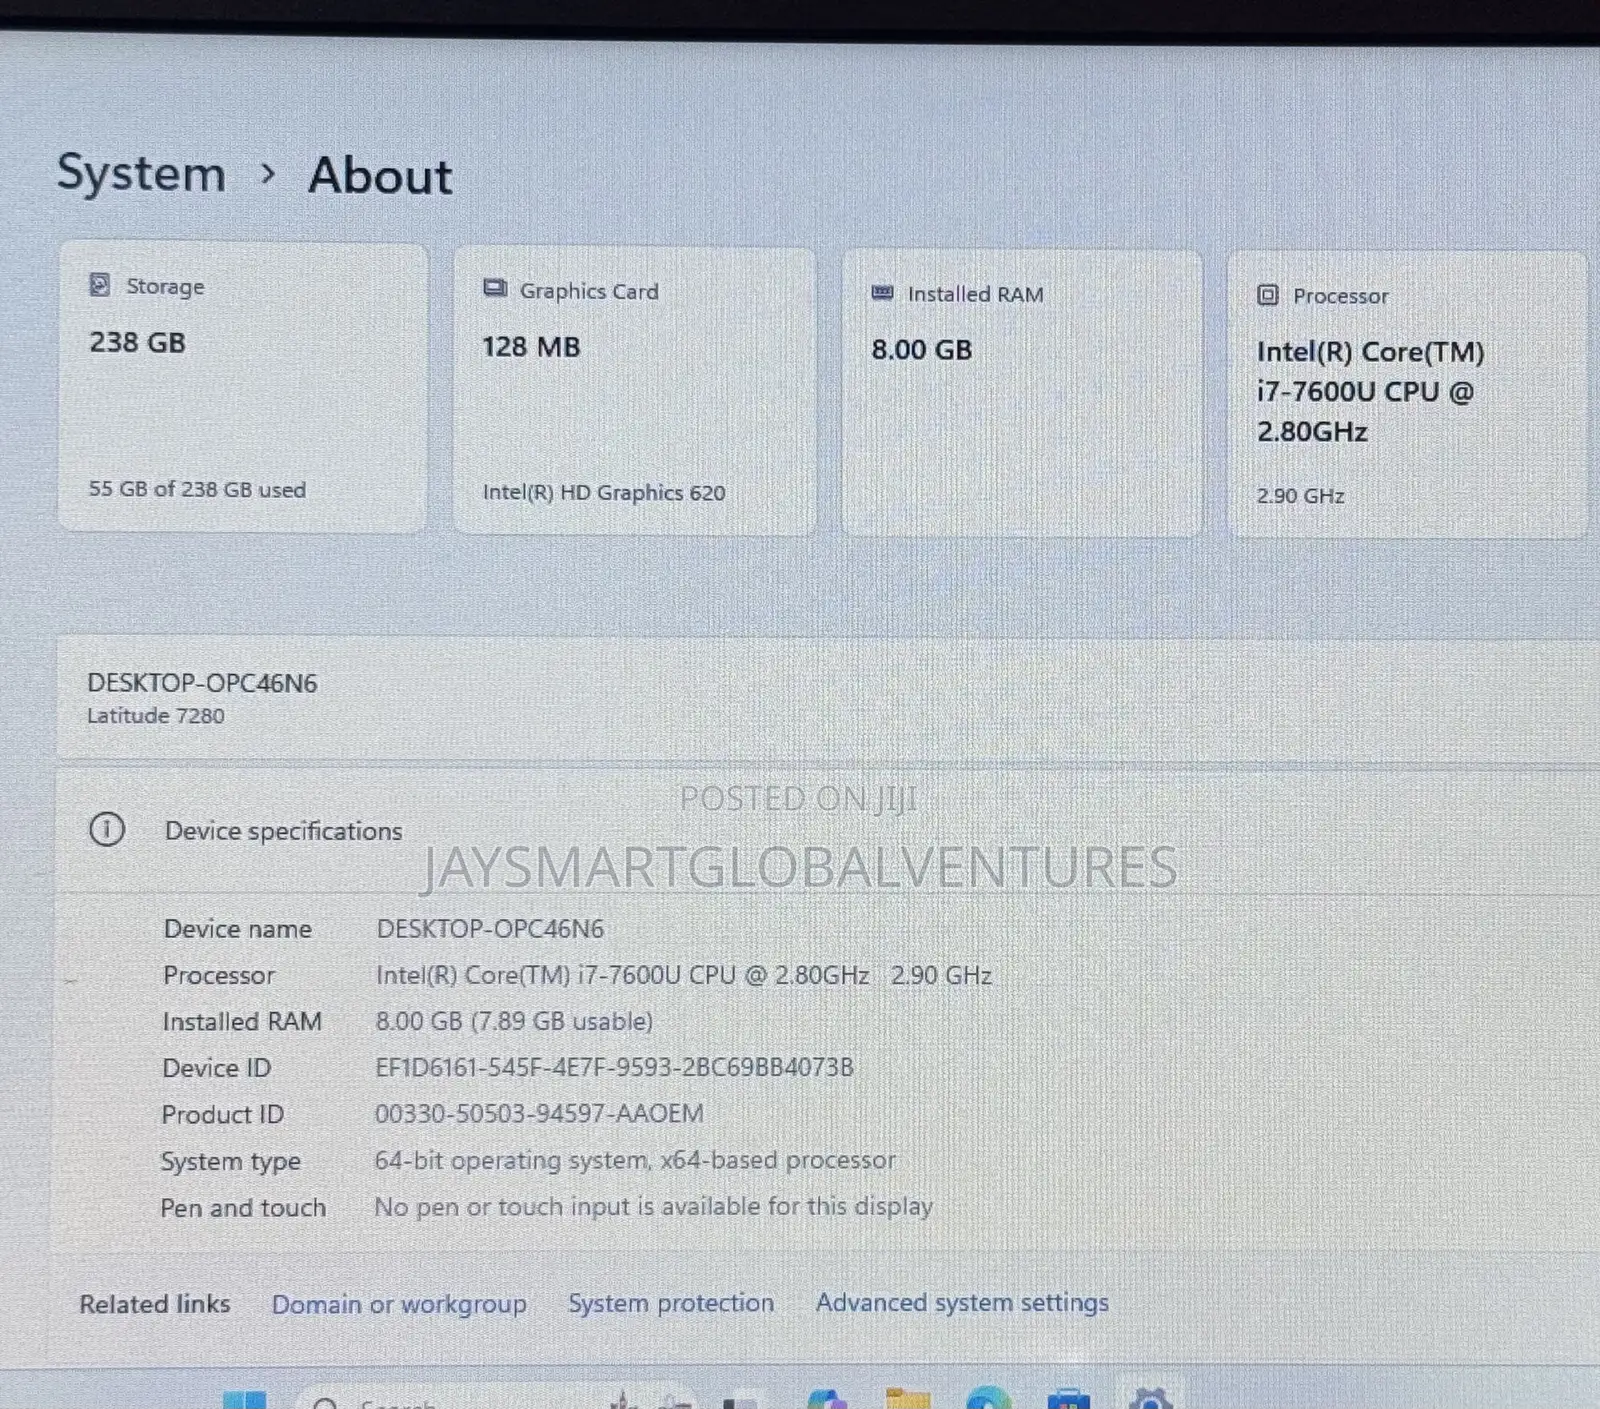1600x1409 pixels.
Task: Click 'Intel(R) HD Graphics 620' text
Action: point(604,492)
